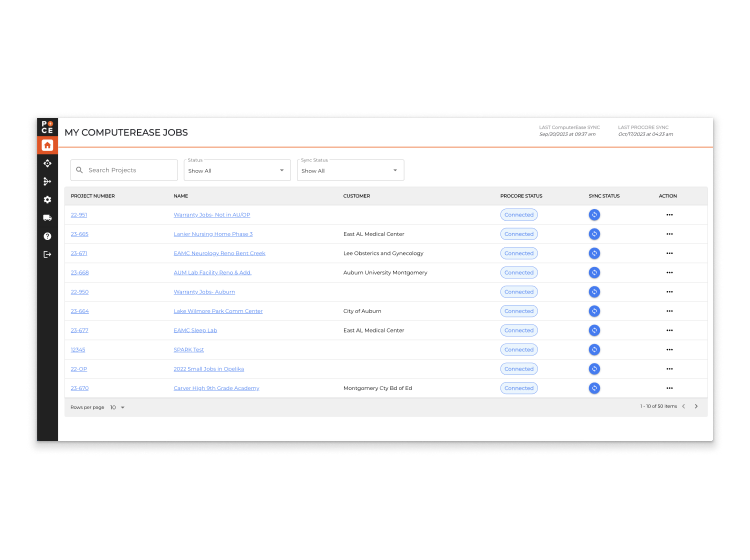
Task: Open the Carver High 9th Grade Academy link
Action: 216,388
